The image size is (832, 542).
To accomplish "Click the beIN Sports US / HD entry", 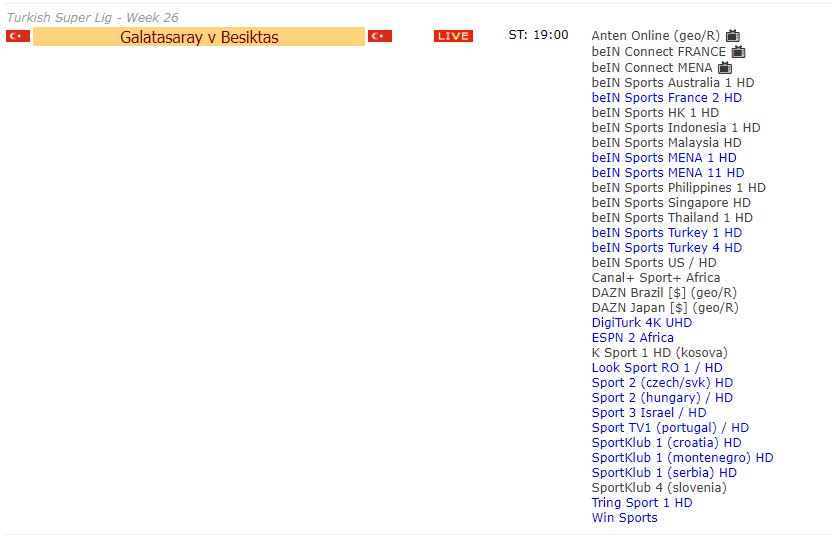I will point(654,263).
